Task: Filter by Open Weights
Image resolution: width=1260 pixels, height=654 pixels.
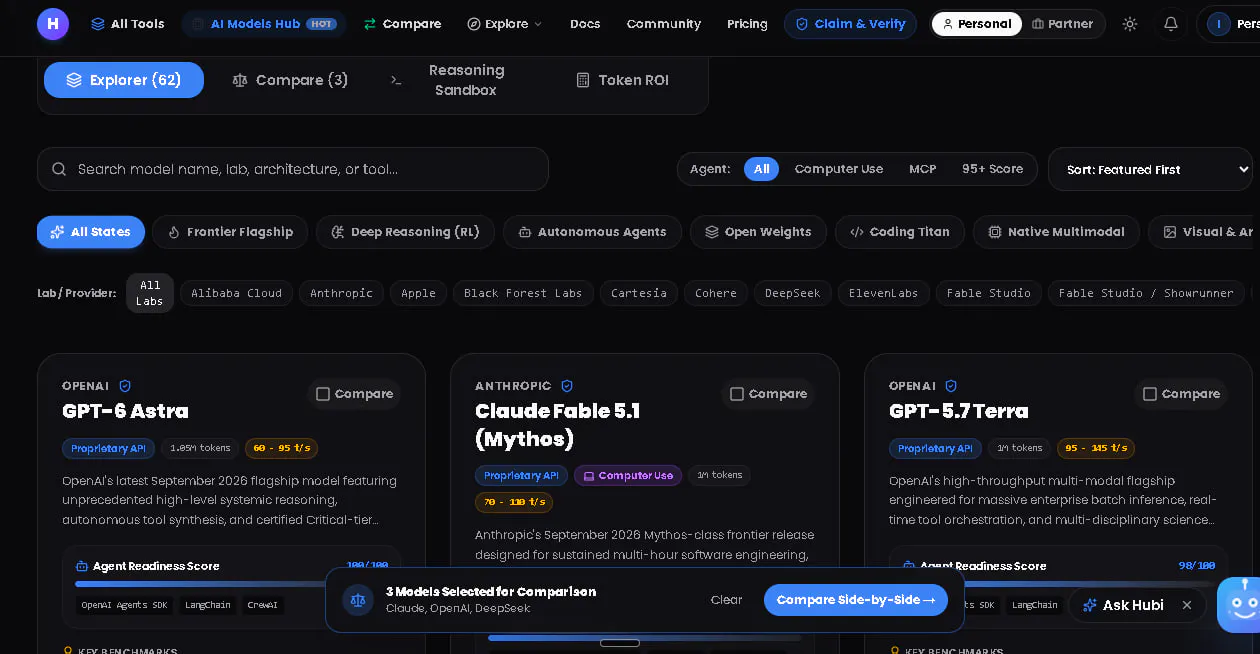Action: click(758, 232)
